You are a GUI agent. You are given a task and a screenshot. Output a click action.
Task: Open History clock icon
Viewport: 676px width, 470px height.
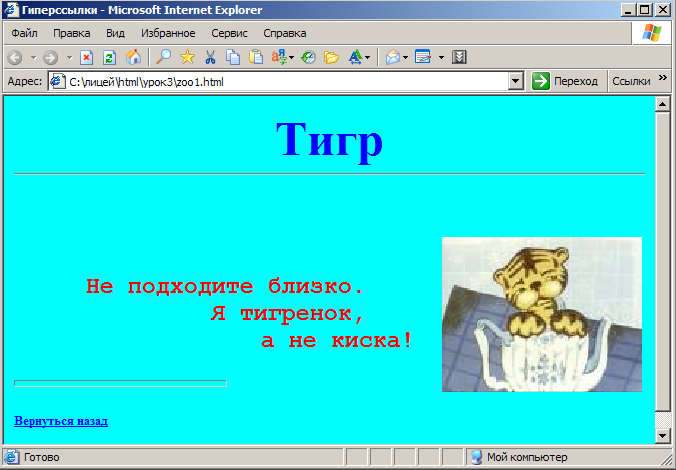308,57
